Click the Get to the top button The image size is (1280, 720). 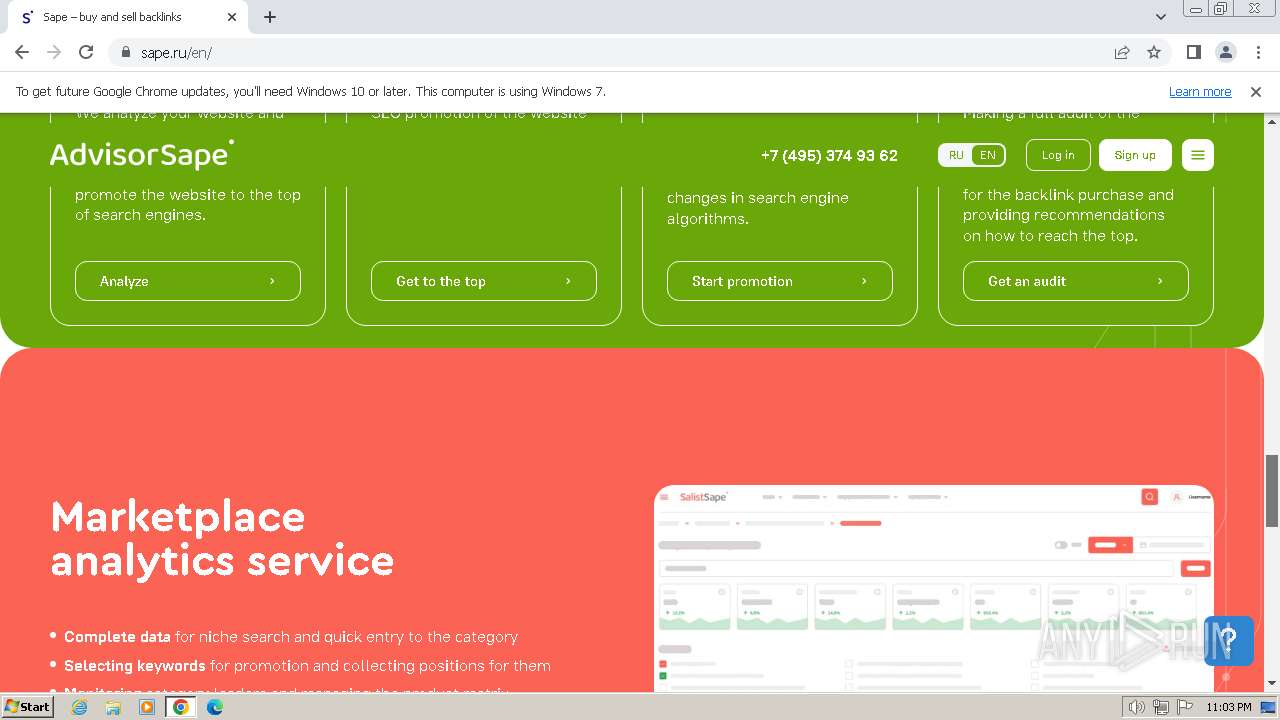point(484,281)
